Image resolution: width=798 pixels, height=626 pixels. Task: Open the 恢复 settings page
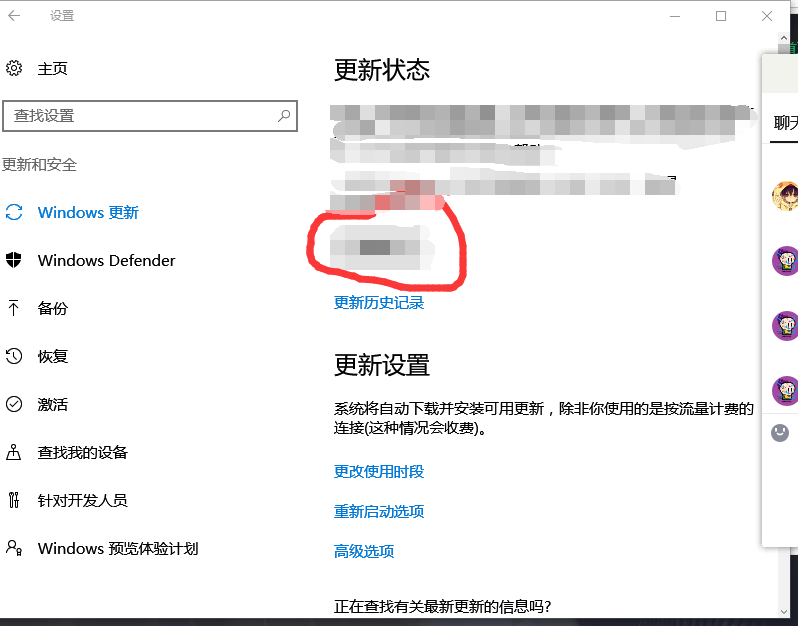[52, 356]
